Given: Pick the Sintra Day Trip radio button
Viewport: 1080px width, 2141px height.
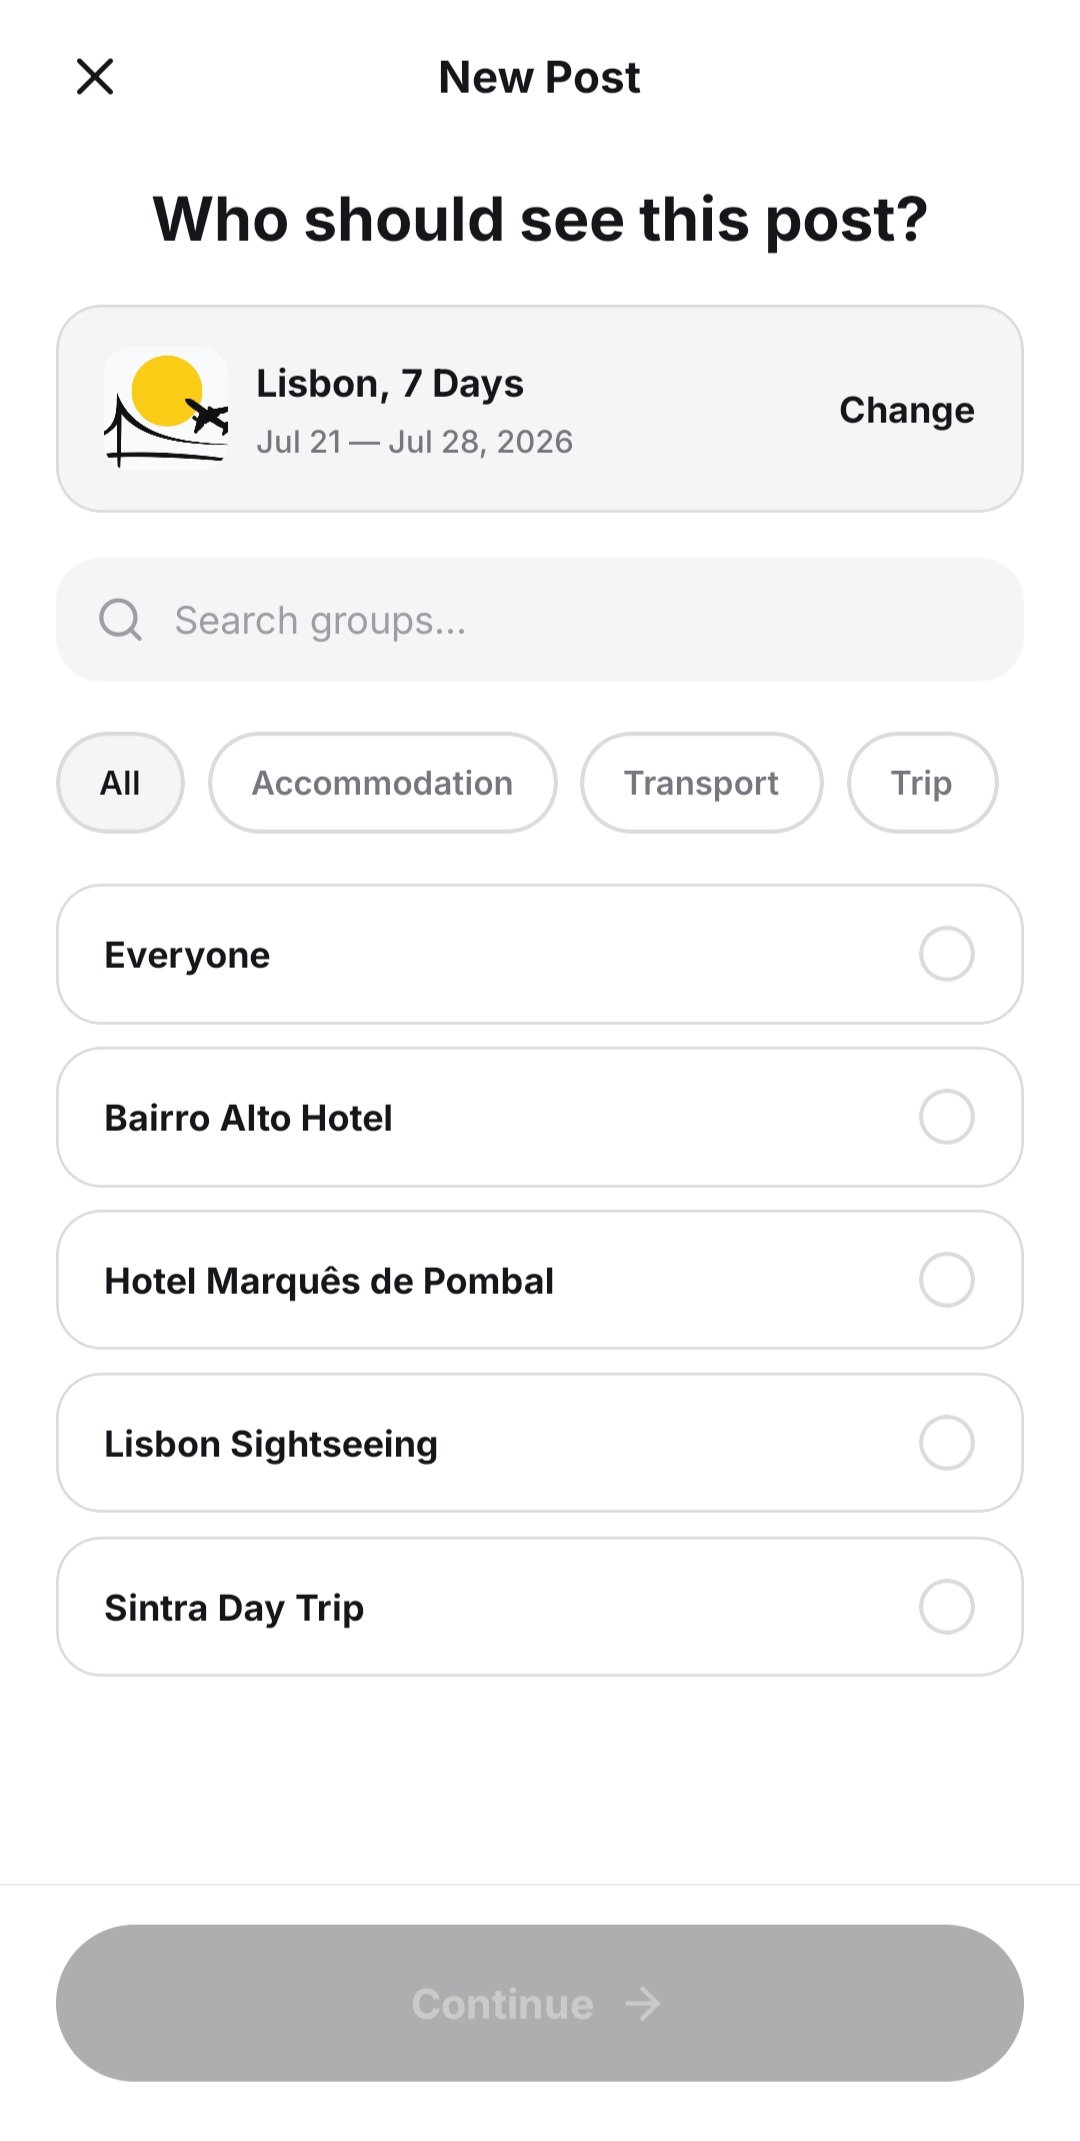Looking at the screenshot, I should pos(946,1607).
